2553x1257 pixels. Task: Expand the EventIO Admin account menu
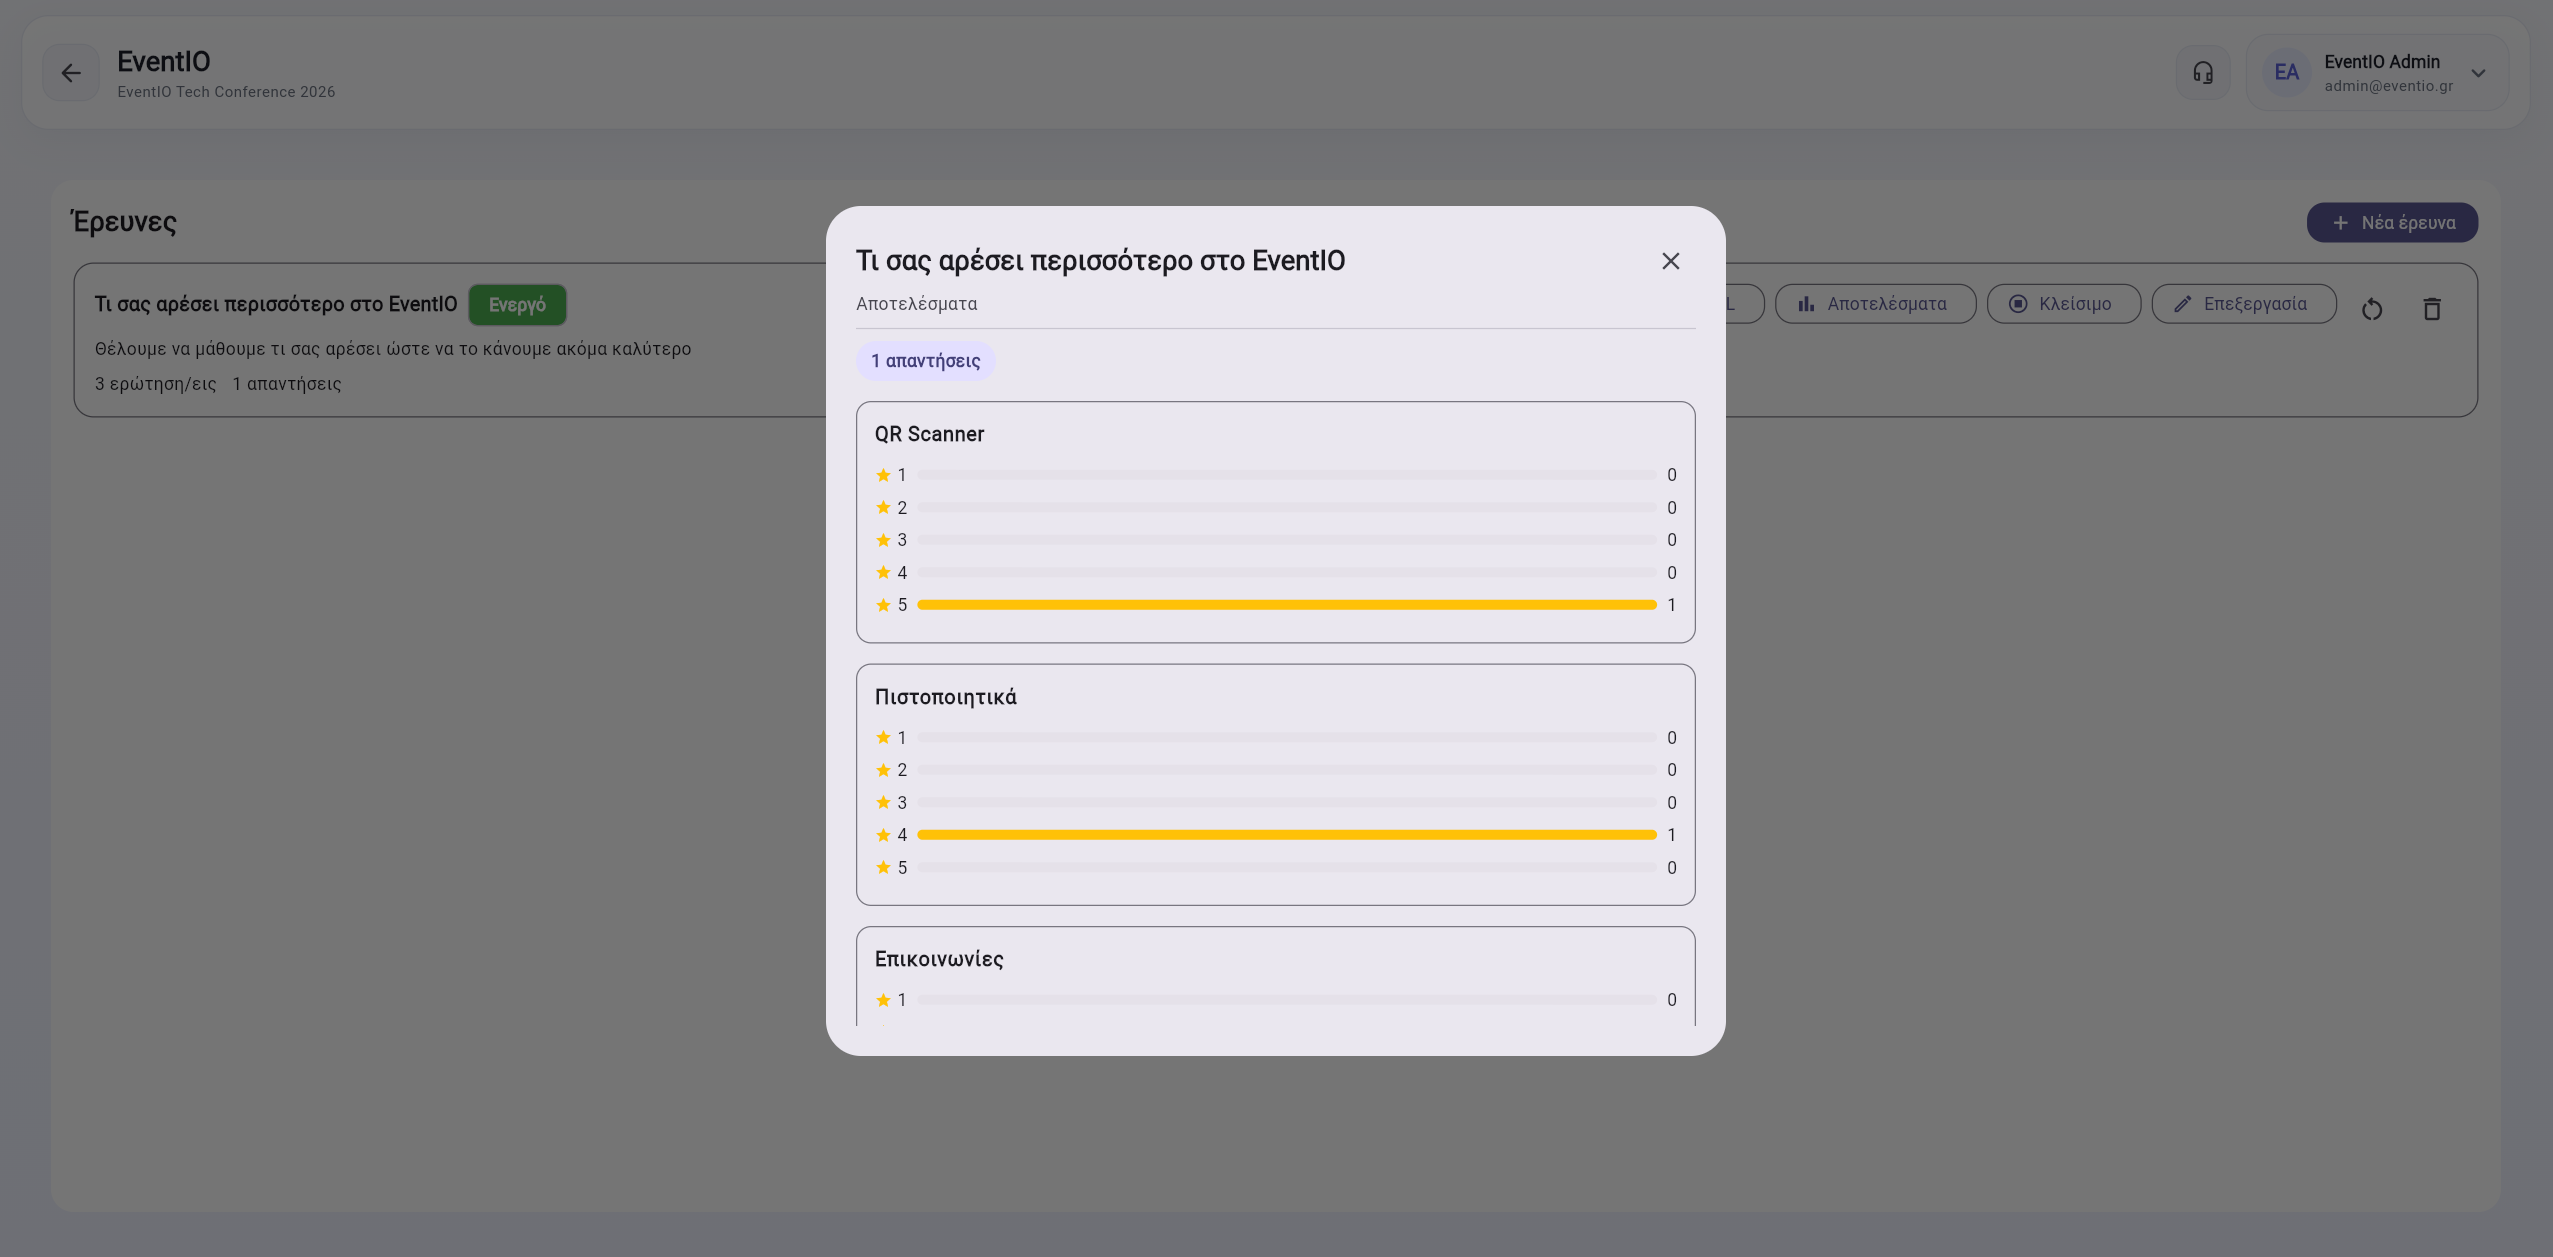pos(2478,73)
